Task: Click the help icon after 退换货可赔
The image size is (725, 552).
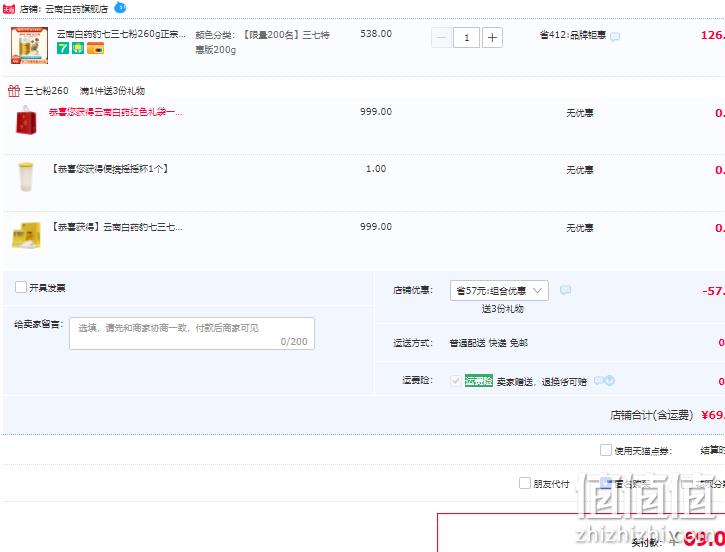Action: [609, 380]
